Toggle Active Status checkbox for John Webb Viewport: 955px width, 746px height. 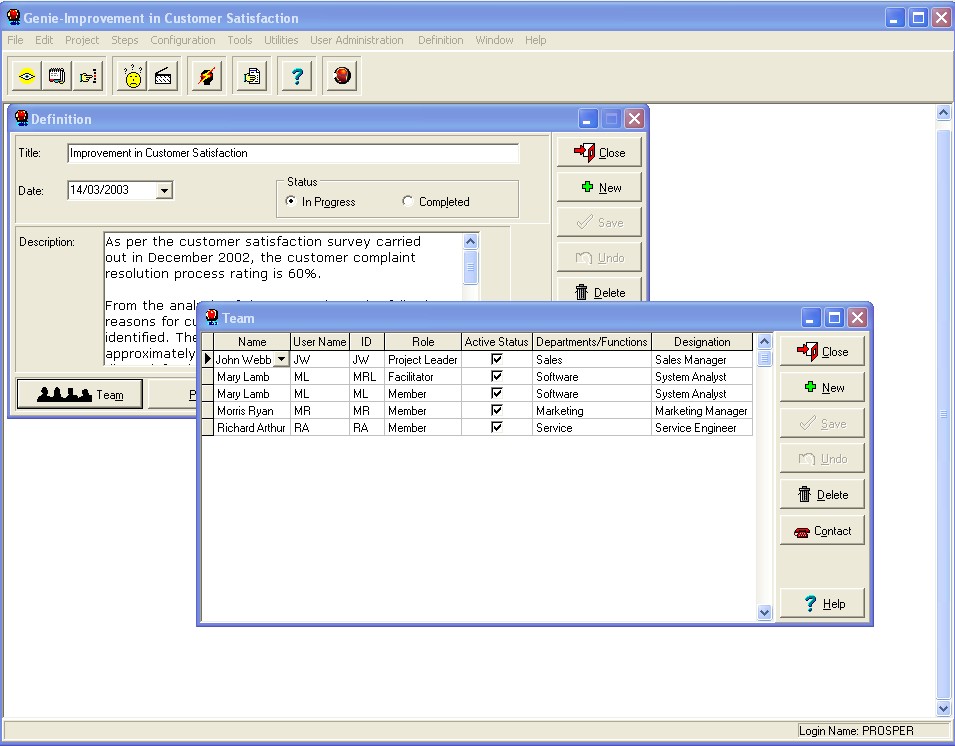pos(496,359)
